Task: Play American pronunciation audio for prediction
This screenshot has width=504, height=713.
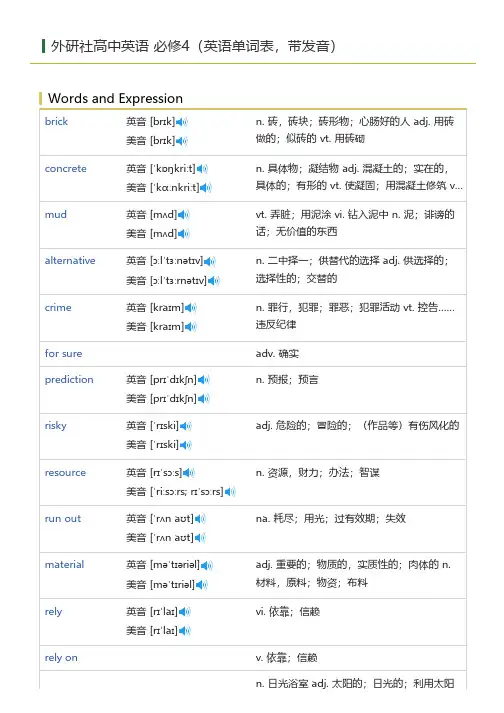Action: pyautogui.click(x=203, y=399)
